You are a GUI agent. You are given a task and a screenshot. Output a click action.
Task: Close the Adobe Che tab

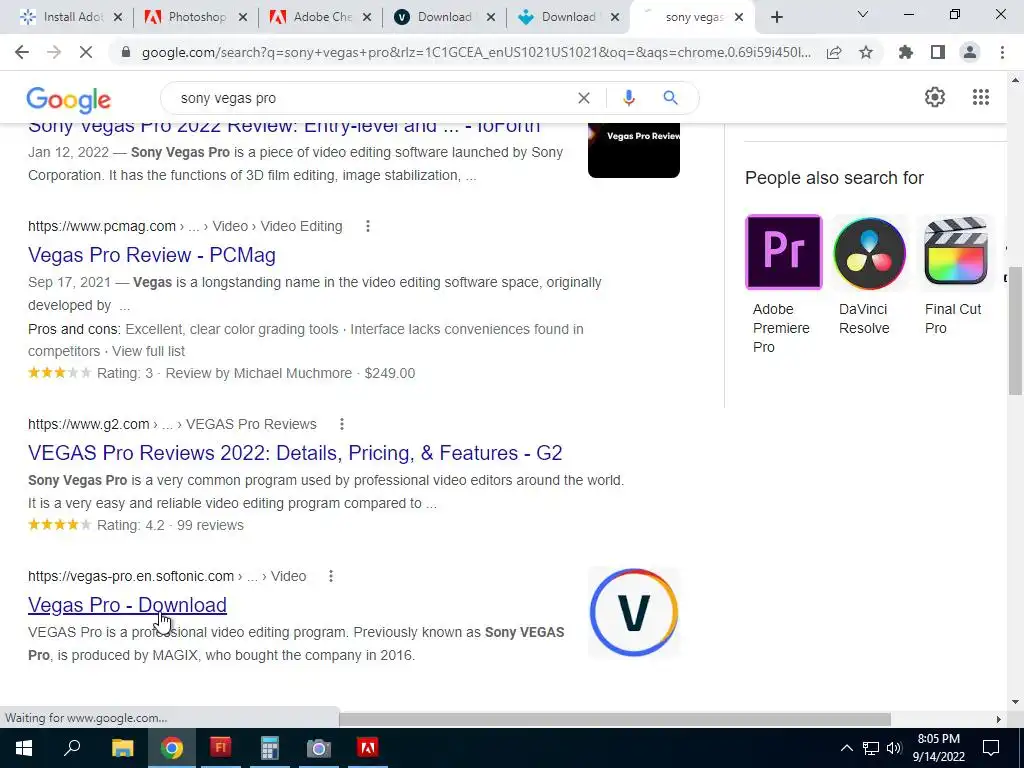(x=367, y=18)
